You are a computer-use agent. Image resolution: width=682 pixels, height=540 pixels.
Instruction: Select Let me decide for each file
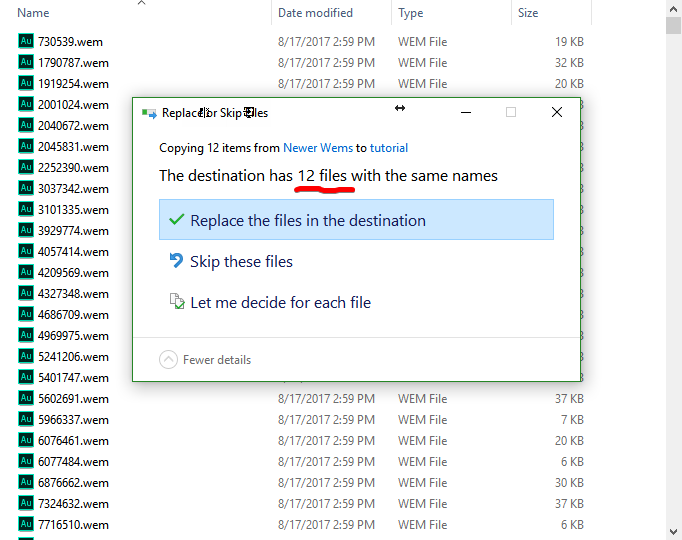280,303
